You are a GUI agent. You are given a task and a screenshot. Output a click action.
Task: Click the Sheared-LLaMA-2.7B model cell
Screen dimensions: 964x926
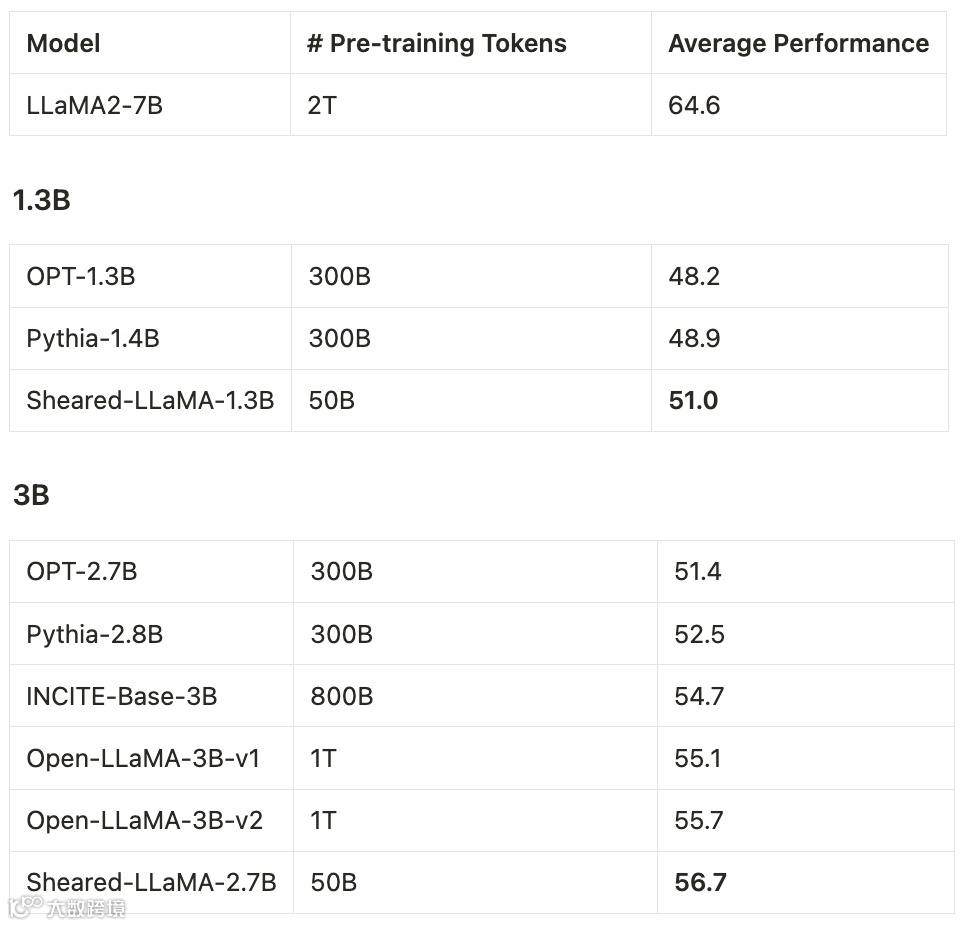pyautogui.click(x=151, y=882)
